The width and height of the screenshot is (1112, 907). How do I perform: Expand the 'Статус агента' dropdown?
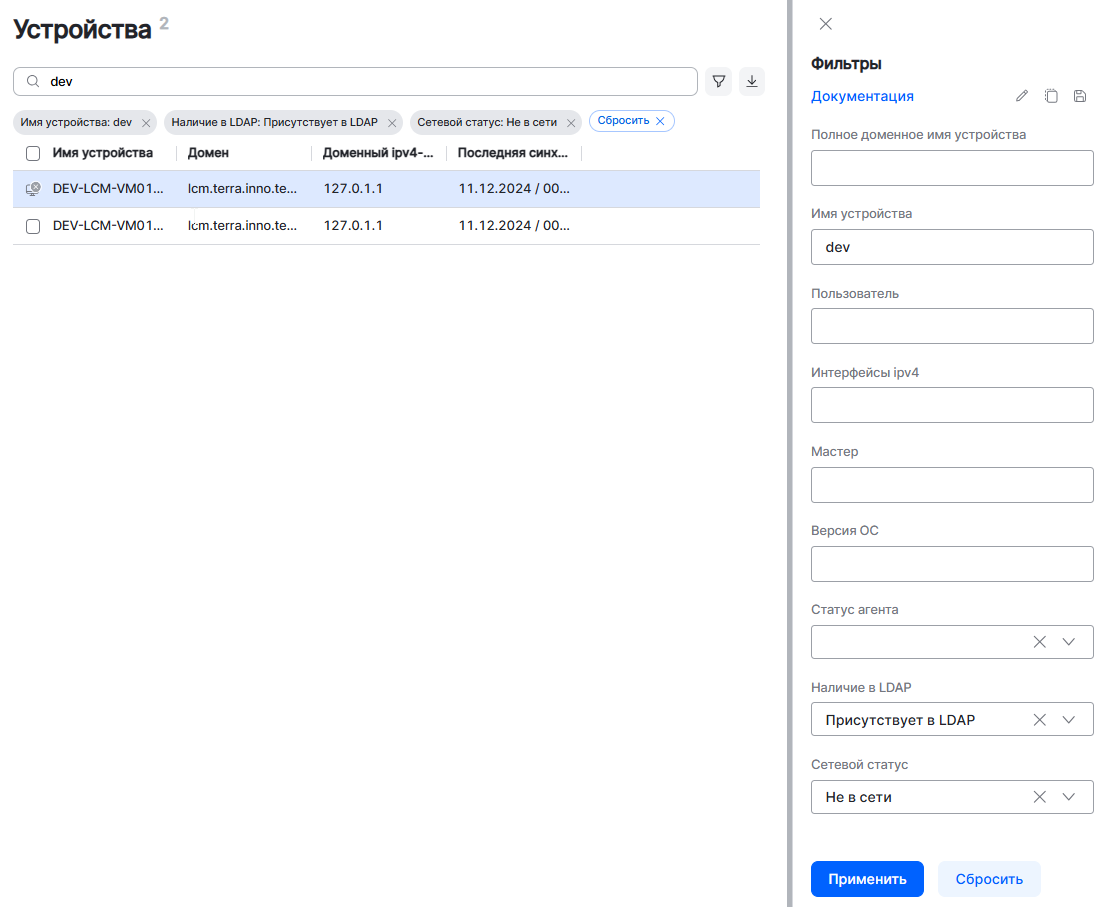point(1068,642)
